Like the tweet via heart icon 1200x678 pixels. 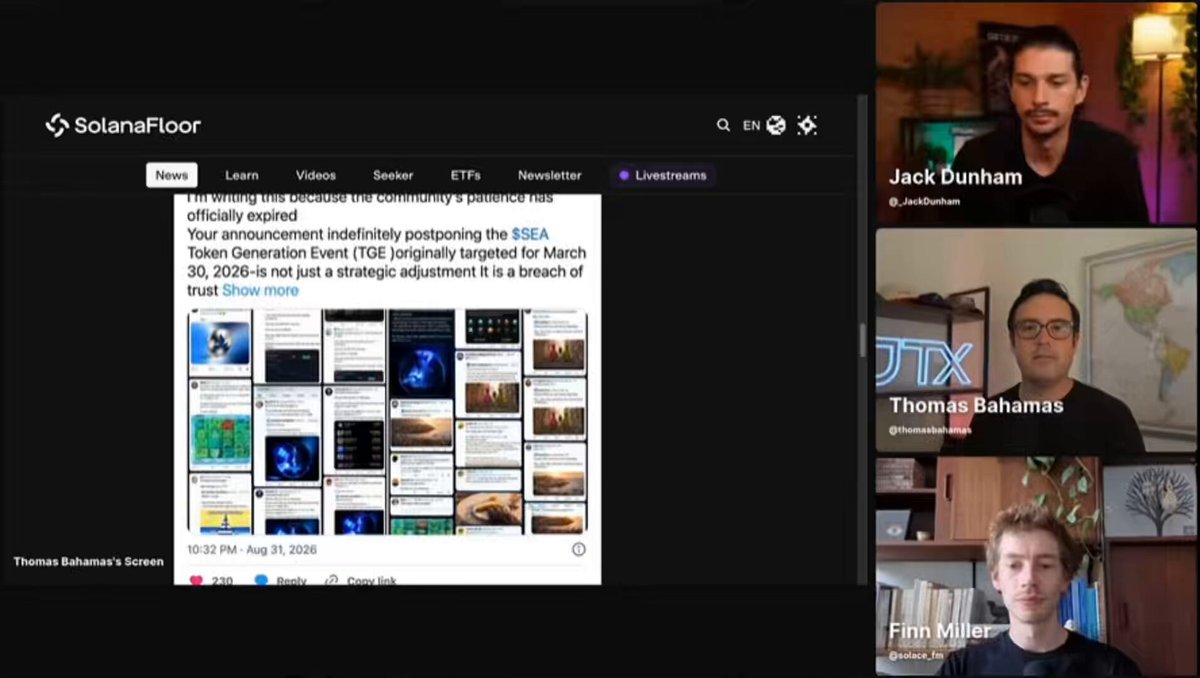[x=196, y=580]
